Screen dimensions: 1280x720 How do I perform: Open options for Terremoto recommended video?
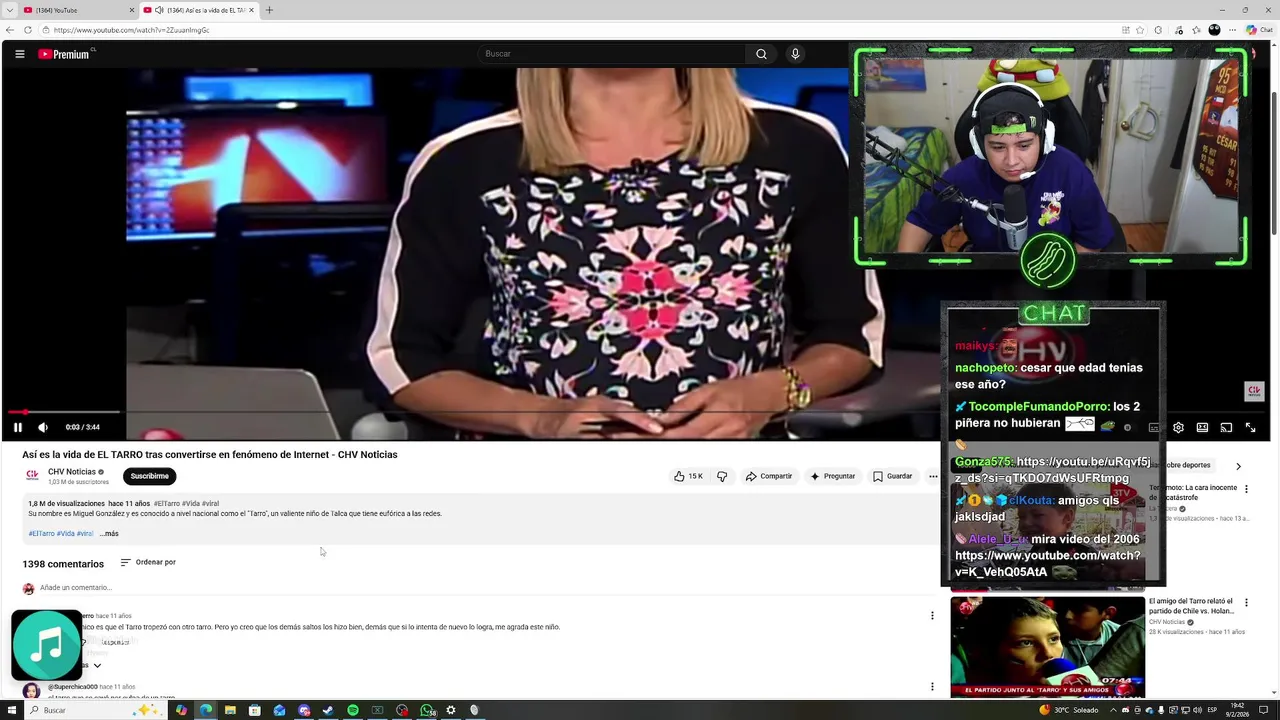click(x=1246, y=489)
